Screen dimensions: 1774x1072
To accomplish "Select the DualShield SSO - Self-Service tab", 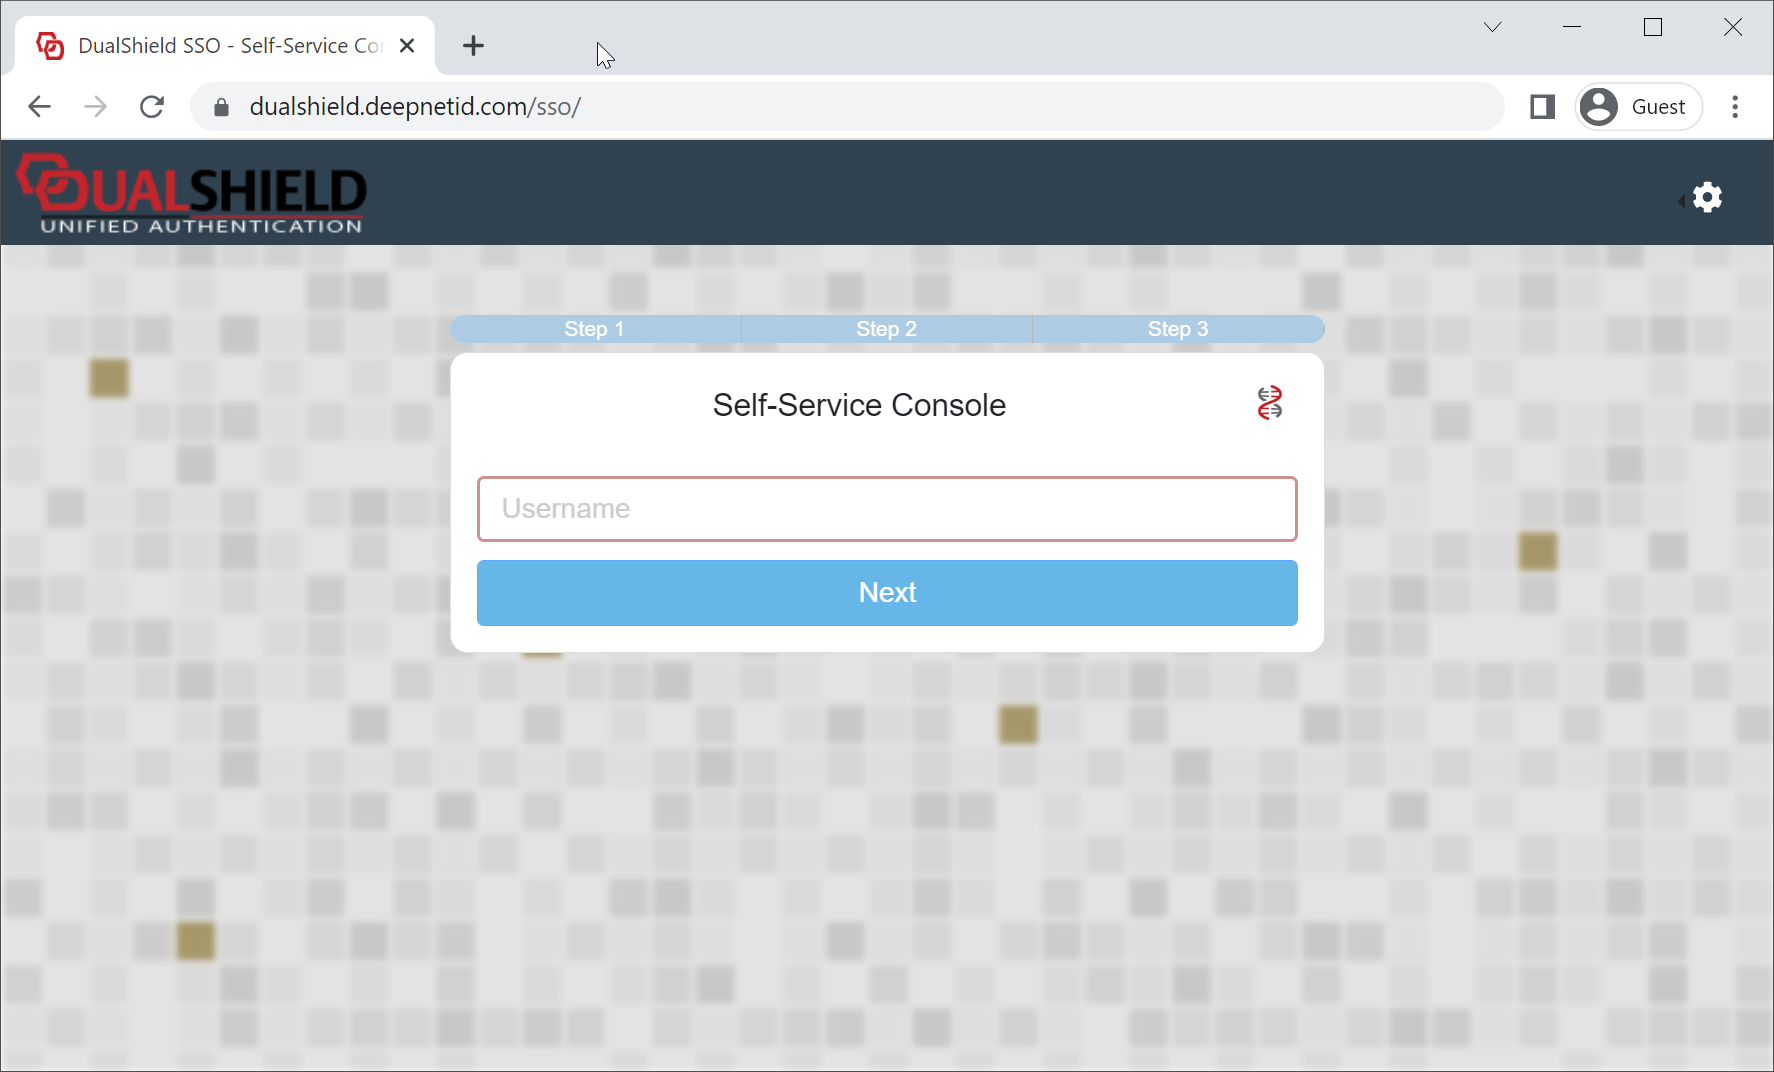I will (x=226, y=46).
